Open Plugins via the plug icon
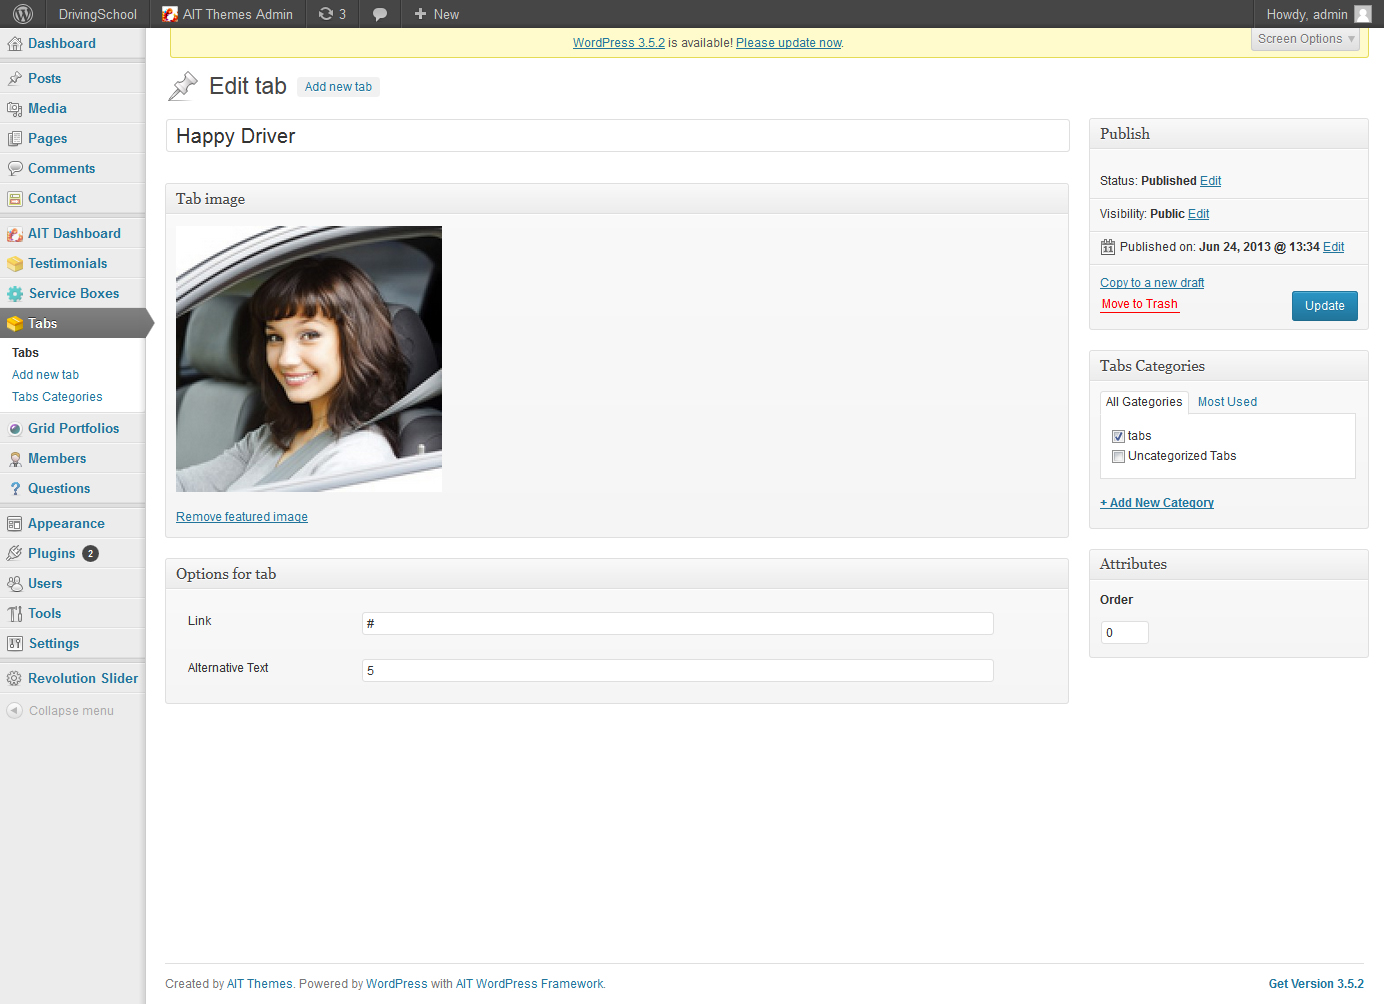The width and height of the screenshot is (1384, 1004). 15,554
